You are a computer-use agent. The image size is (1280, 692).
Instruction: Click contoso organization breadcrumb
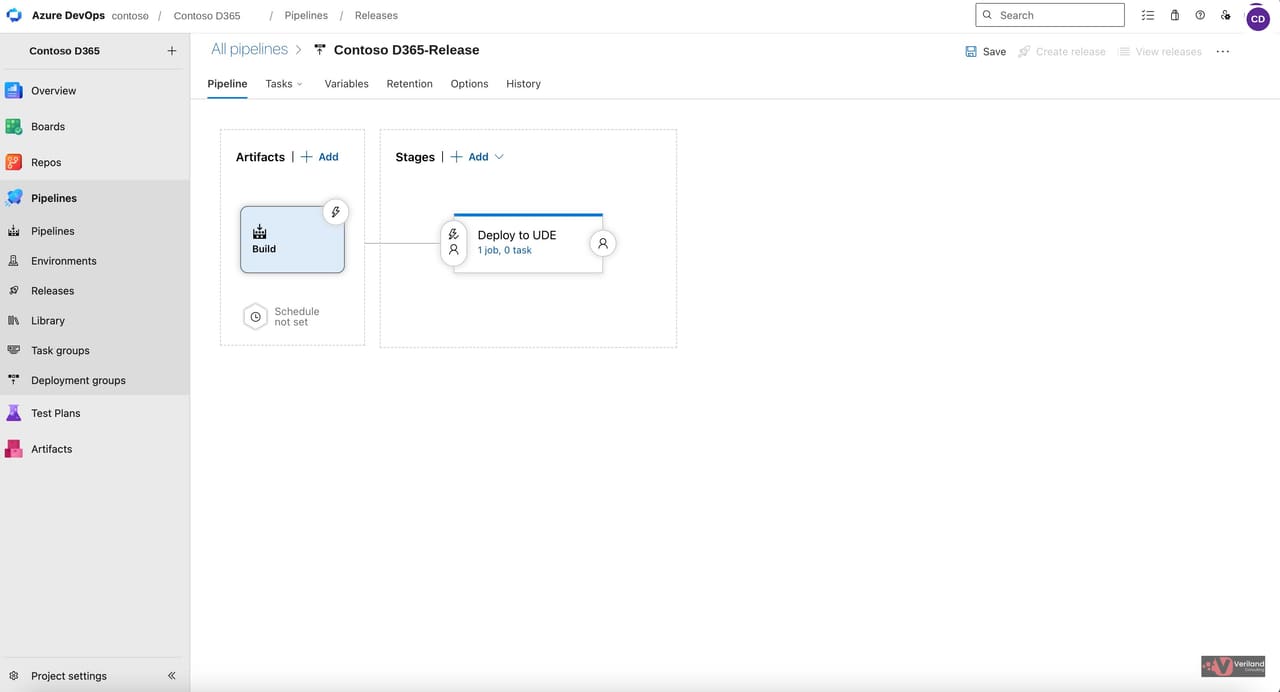130,16
